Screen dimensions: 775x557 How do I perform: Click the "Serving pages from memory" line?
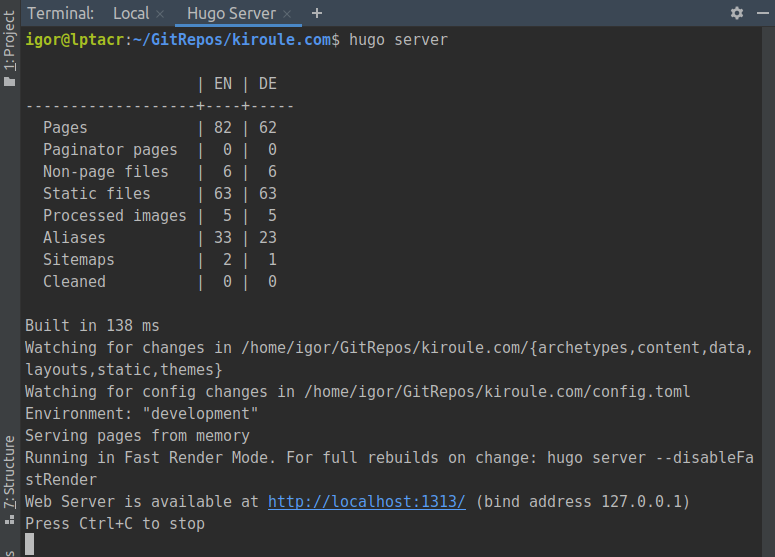click(x=137, y=435)
